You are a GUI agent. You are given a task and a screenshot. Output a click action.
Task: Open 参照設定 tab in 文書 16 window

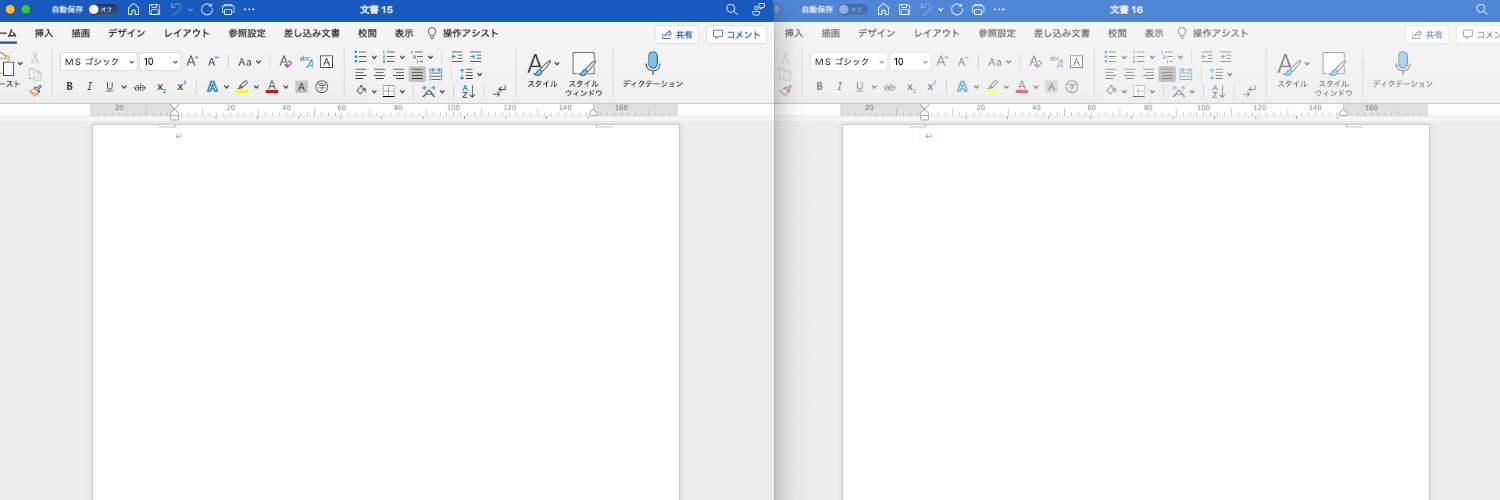[997, 33]
